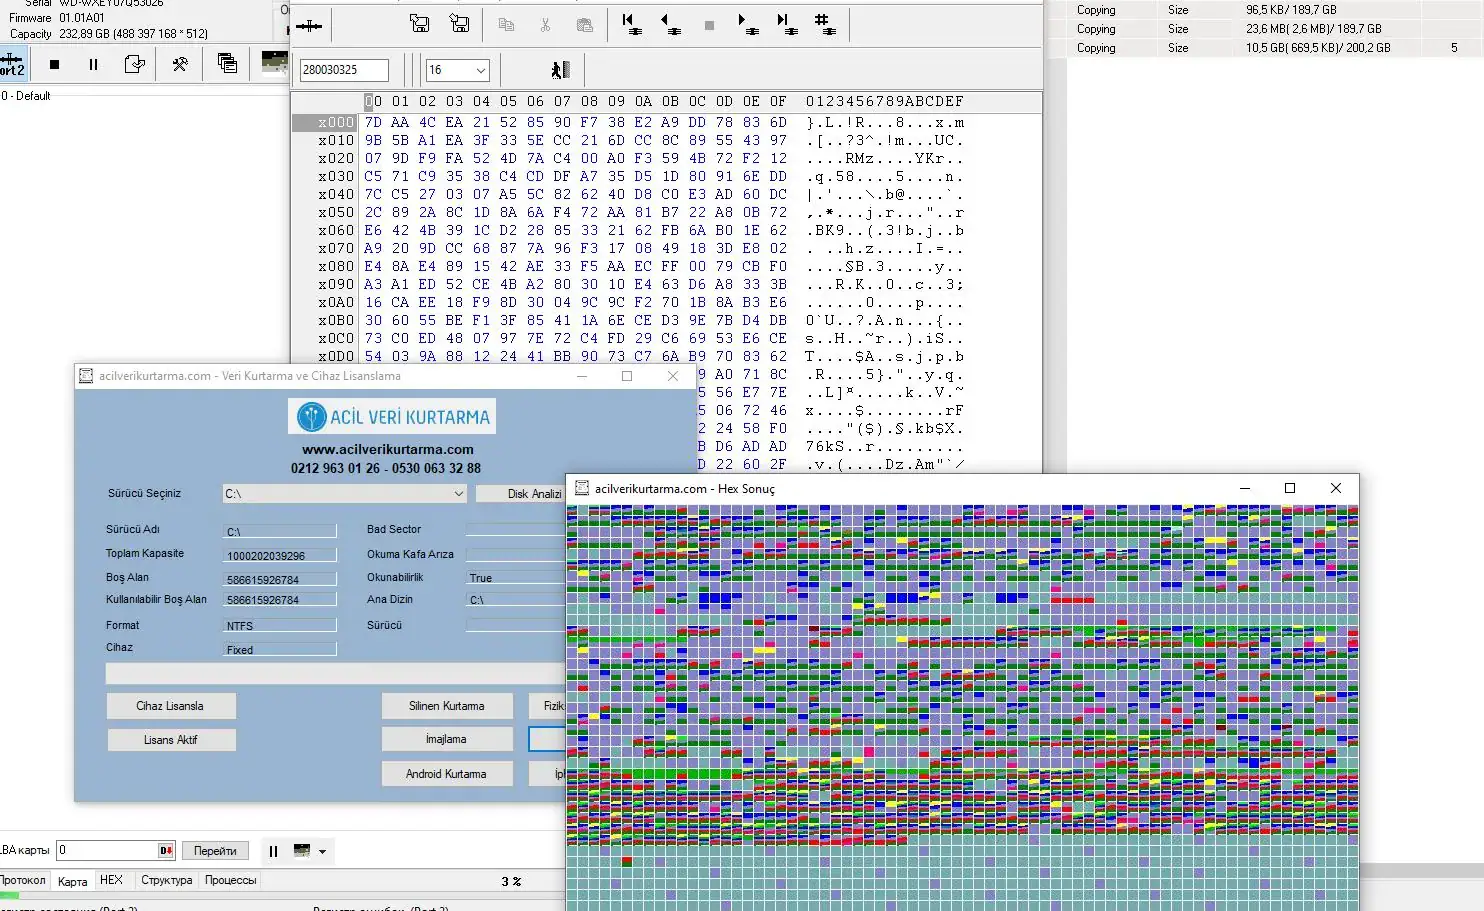Image resolution: width=1484 pixels, height=911 pixels.
Task: Click the Перейти button
Action: pyautogui.click(x=215, y=851)
